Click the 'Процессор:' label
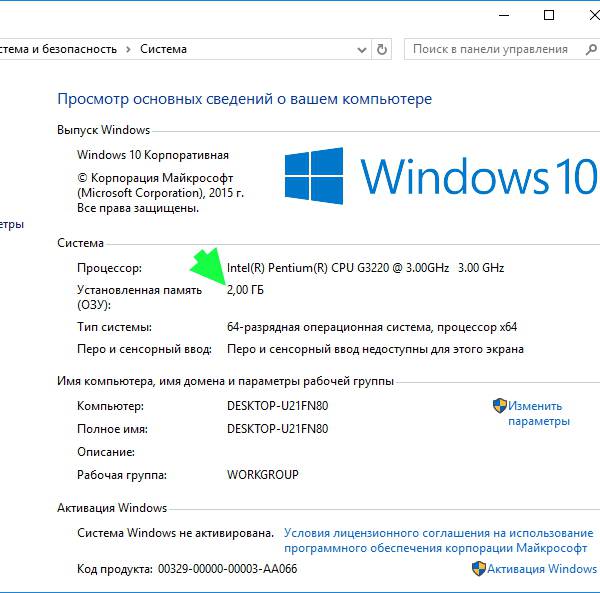This screenshot has width=600, height=593. (x=109, y=268)
